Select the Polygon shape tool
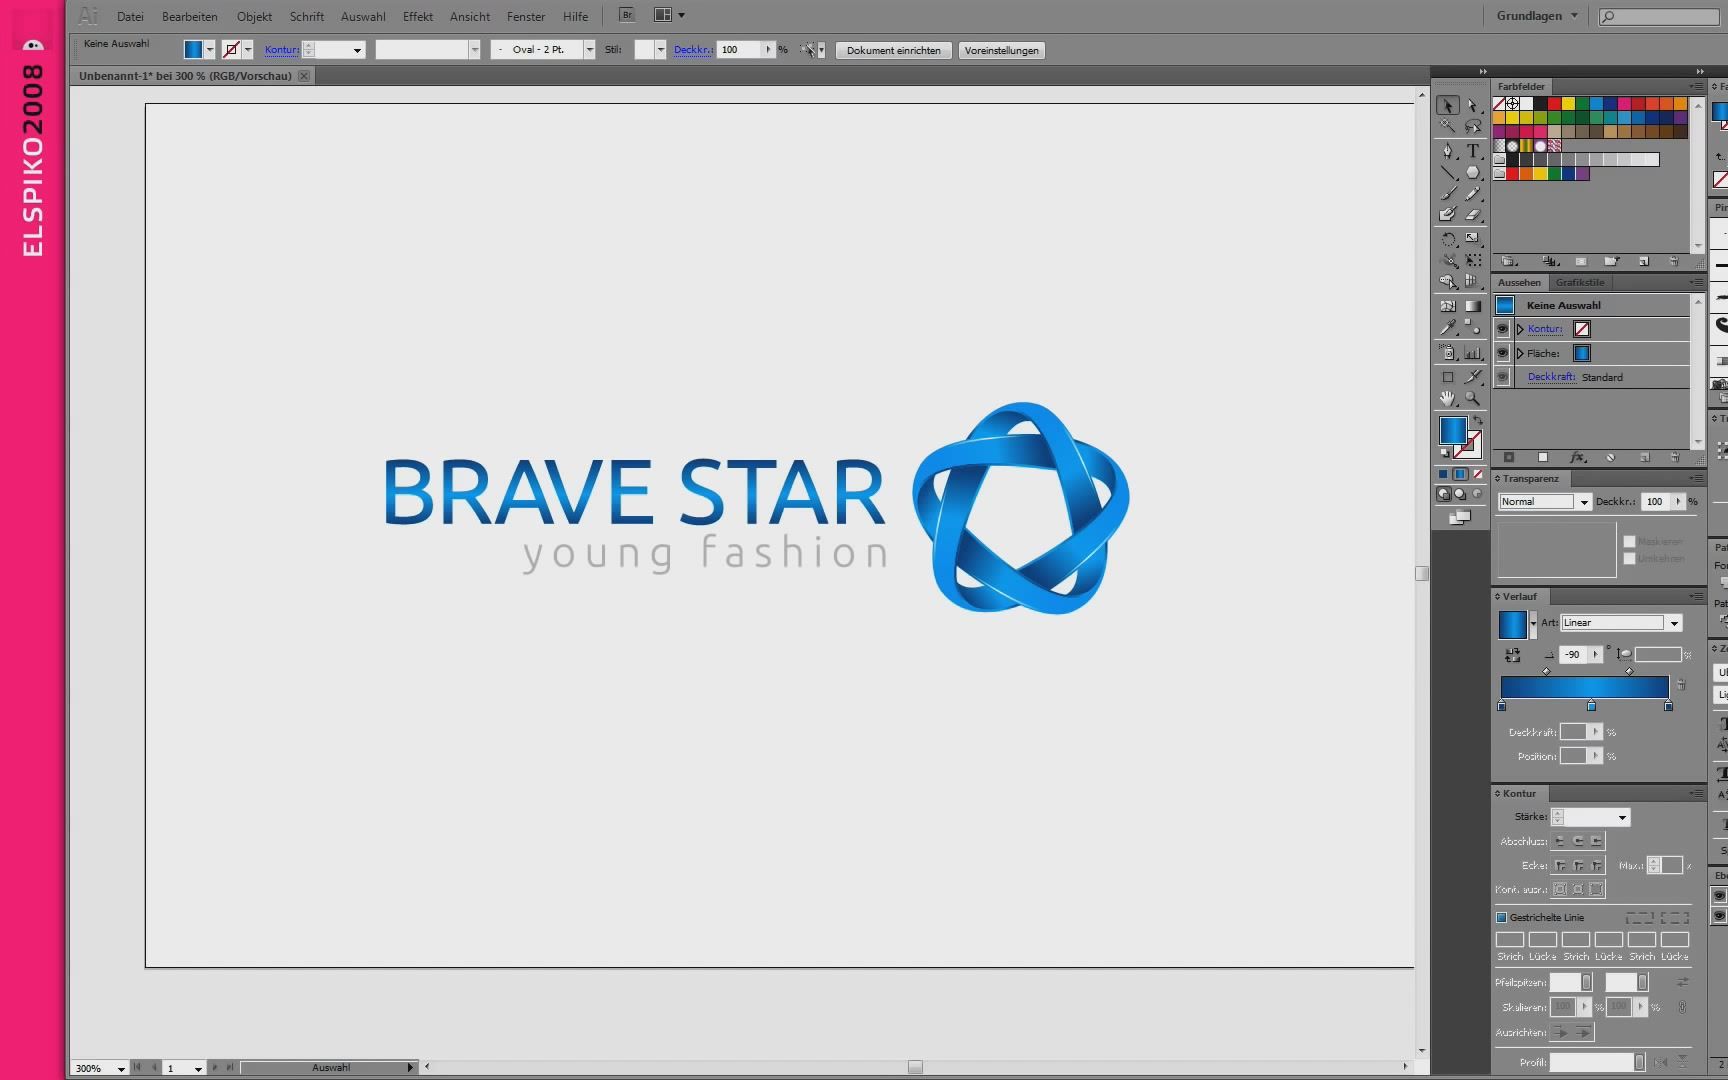 [x=1473, y=172]
